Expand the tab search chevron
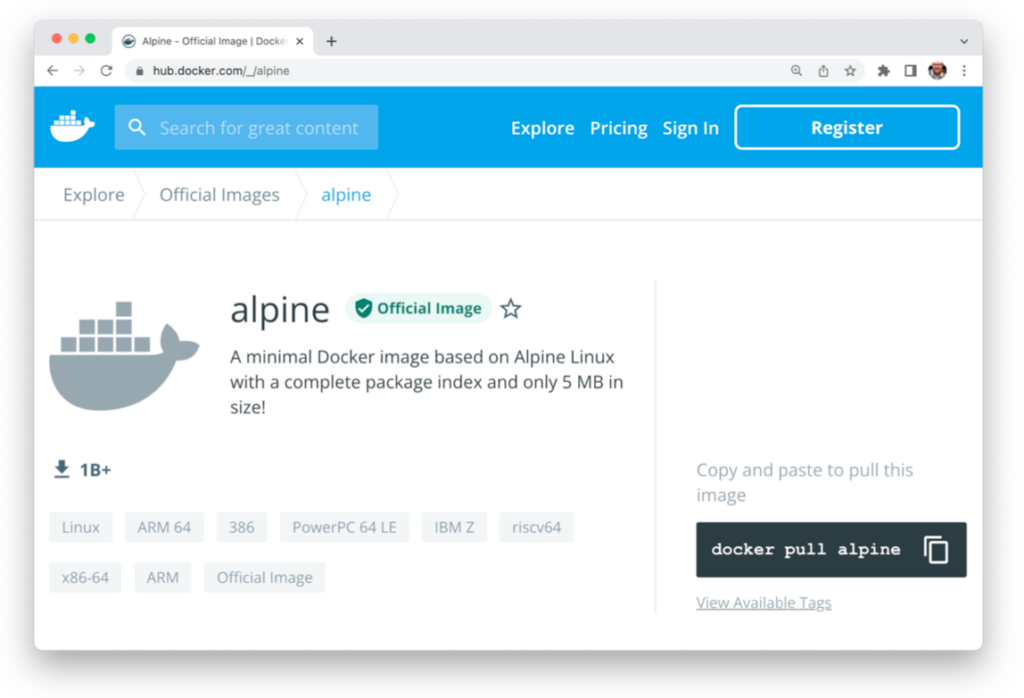 tap(964, 41)
